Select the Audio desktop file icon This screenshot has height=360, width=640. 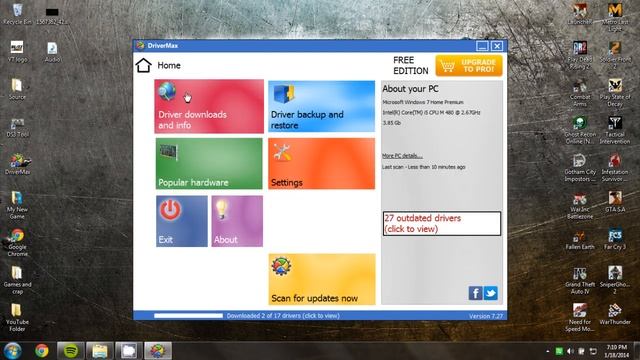pos(52,52)
